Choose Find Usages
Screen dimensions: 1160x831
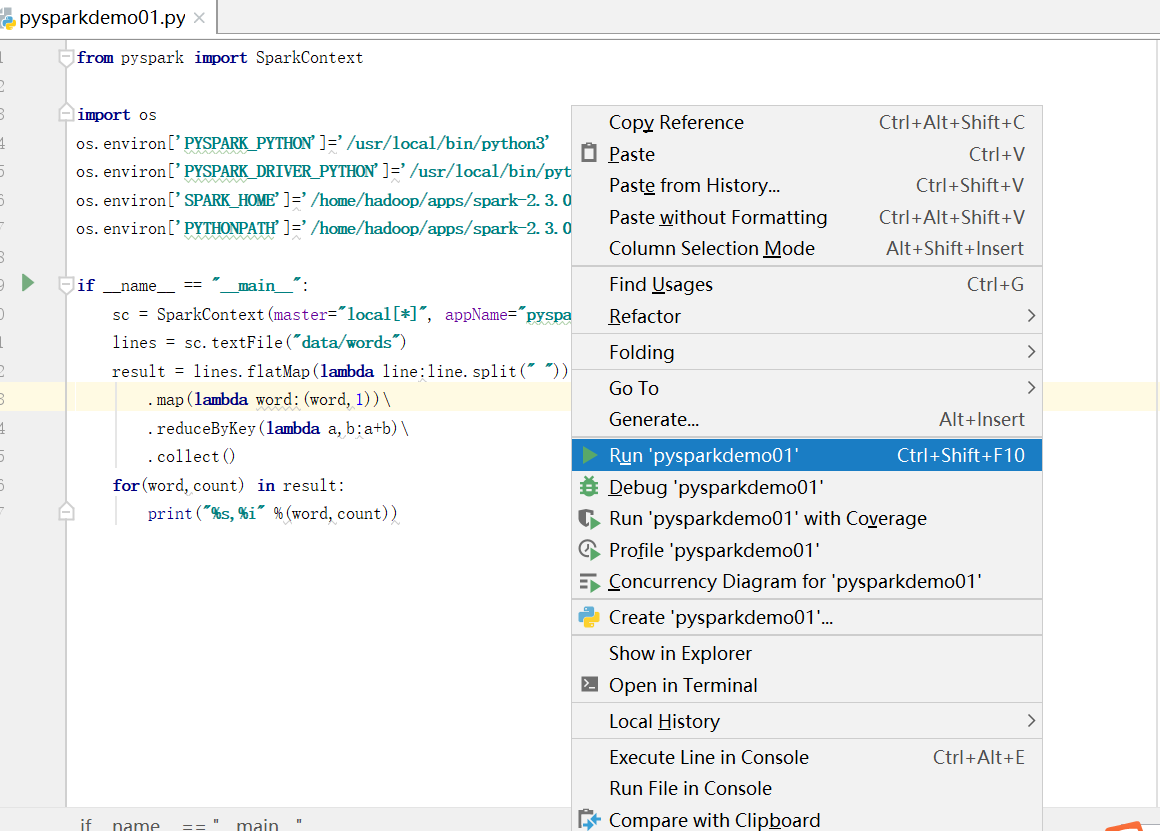[807, 284]
